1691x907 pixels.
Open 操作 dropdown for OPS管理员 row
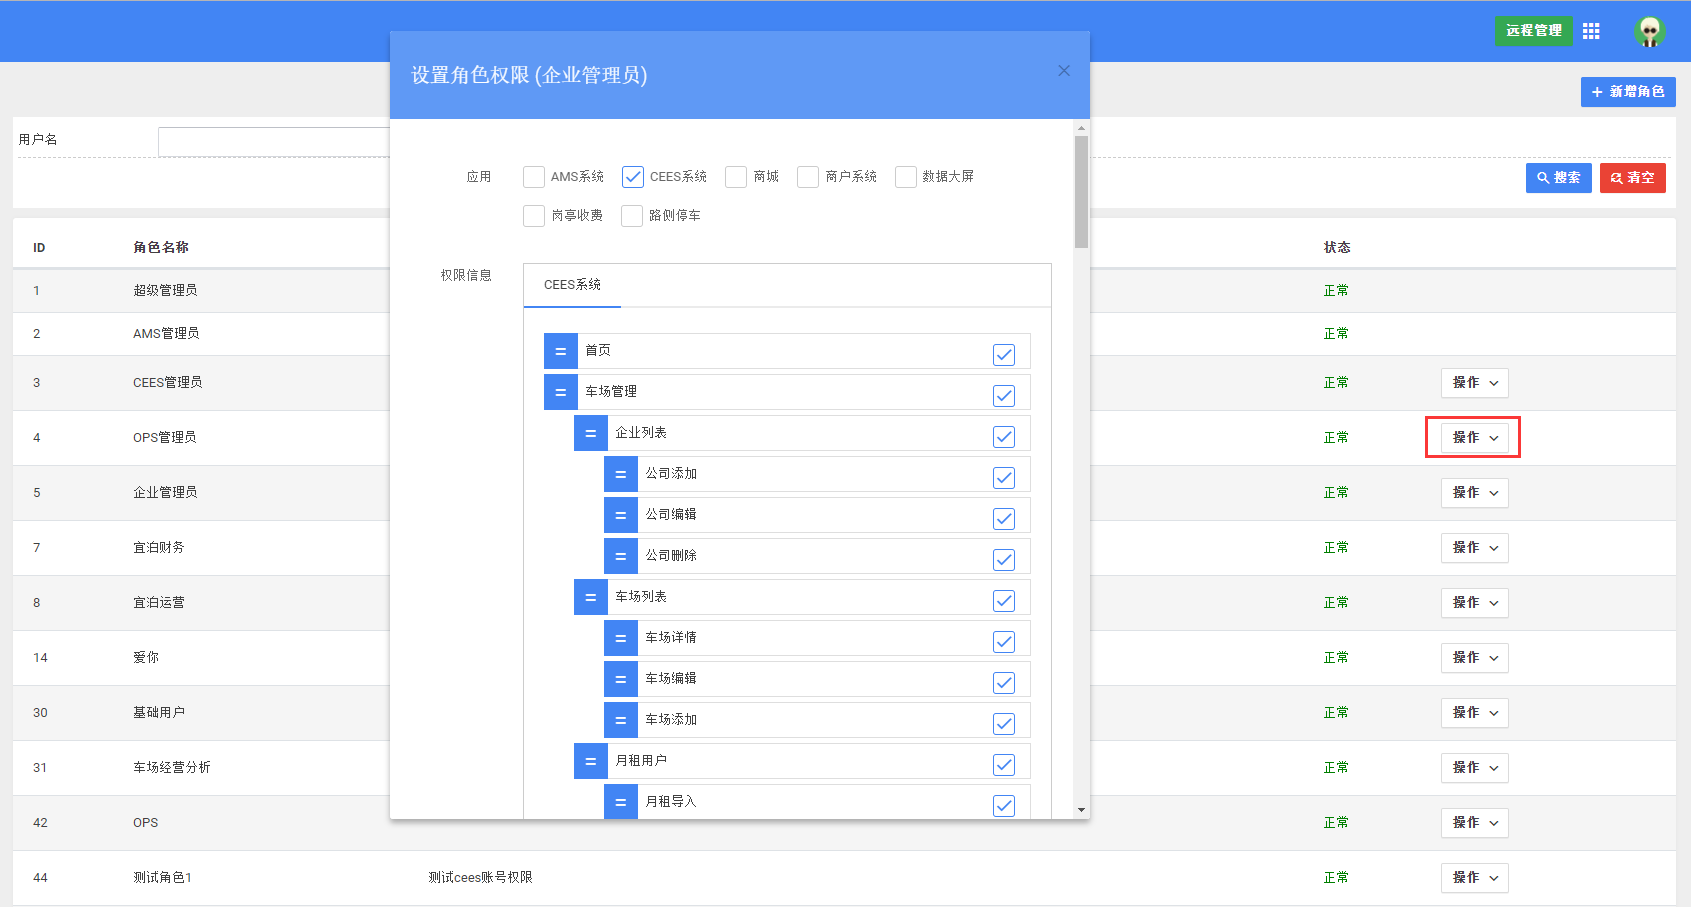[1475, 438]
